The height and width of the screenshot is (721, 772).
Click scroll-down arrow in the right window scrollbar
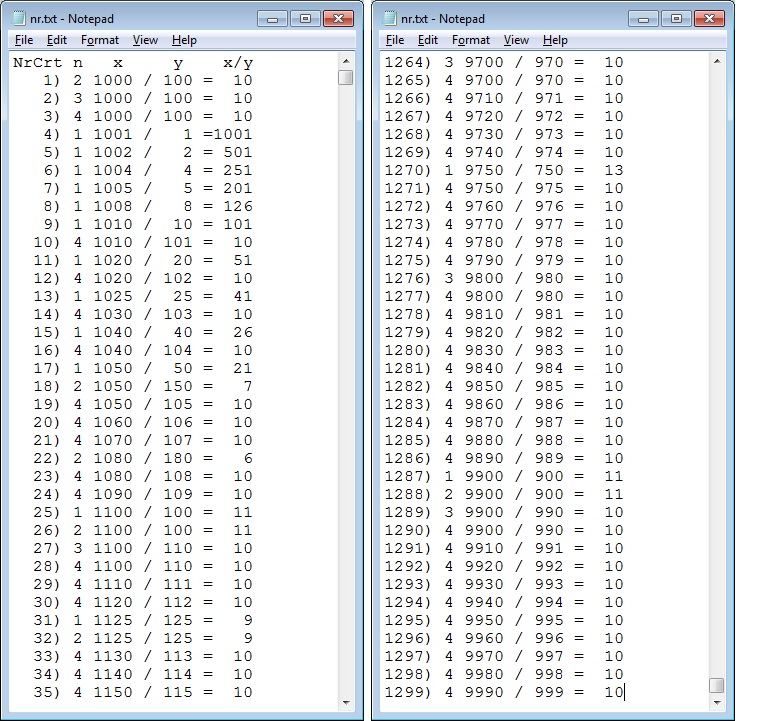tap(717, 703)
